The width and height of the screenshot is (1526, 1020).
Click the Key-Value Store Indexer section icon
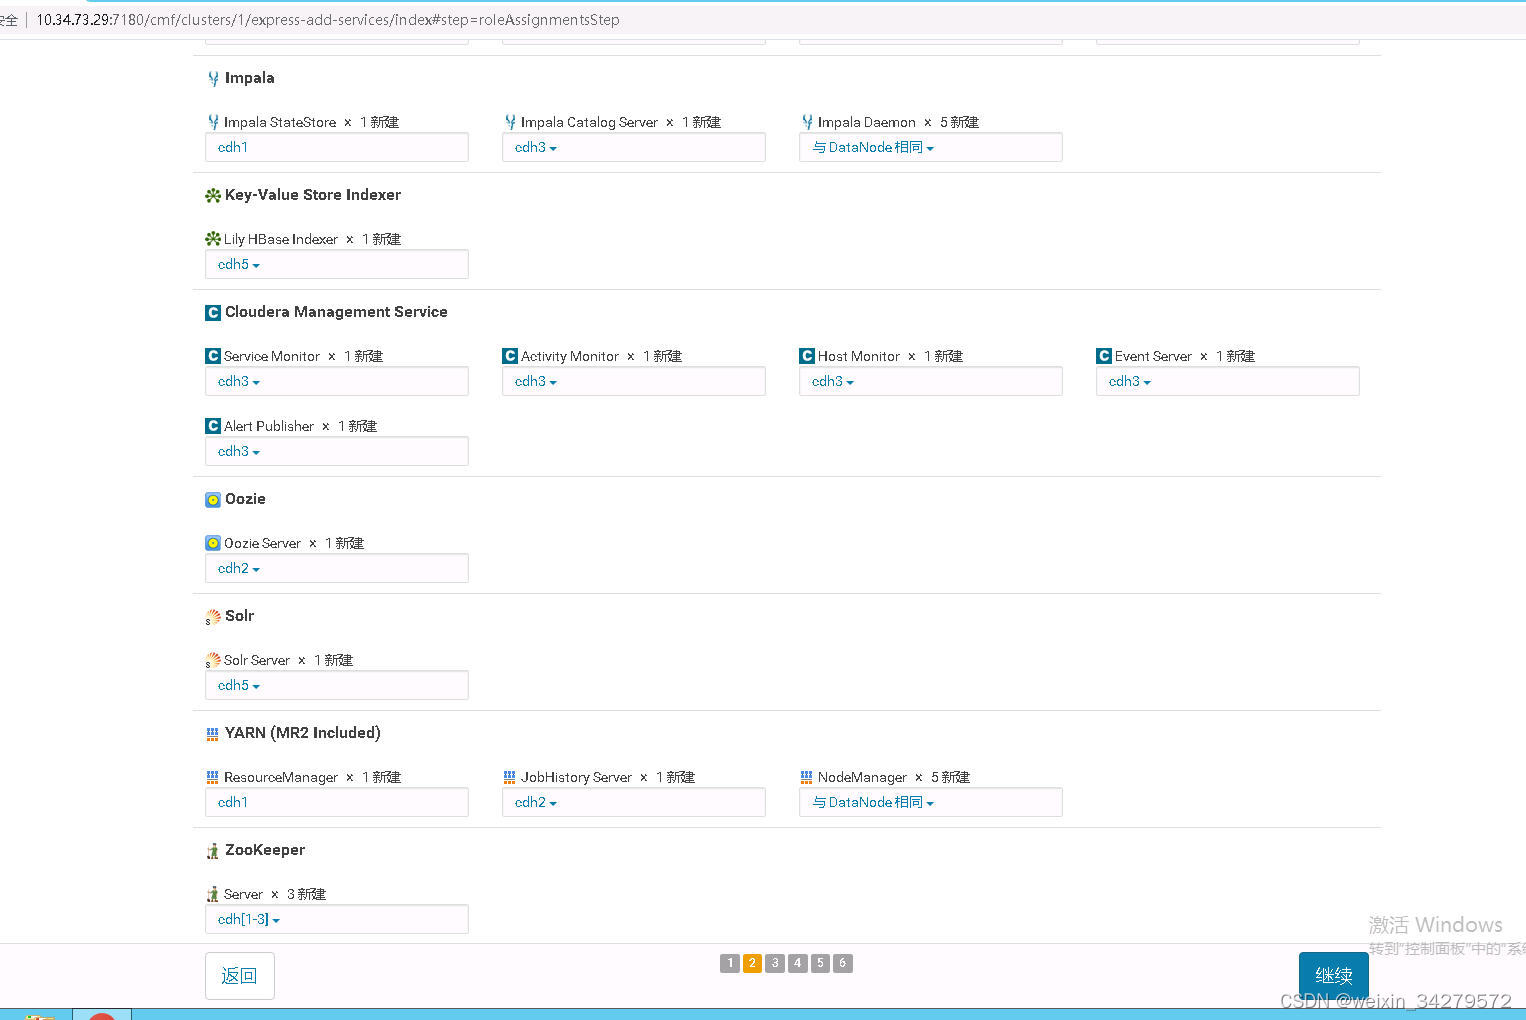pos(213,195)
